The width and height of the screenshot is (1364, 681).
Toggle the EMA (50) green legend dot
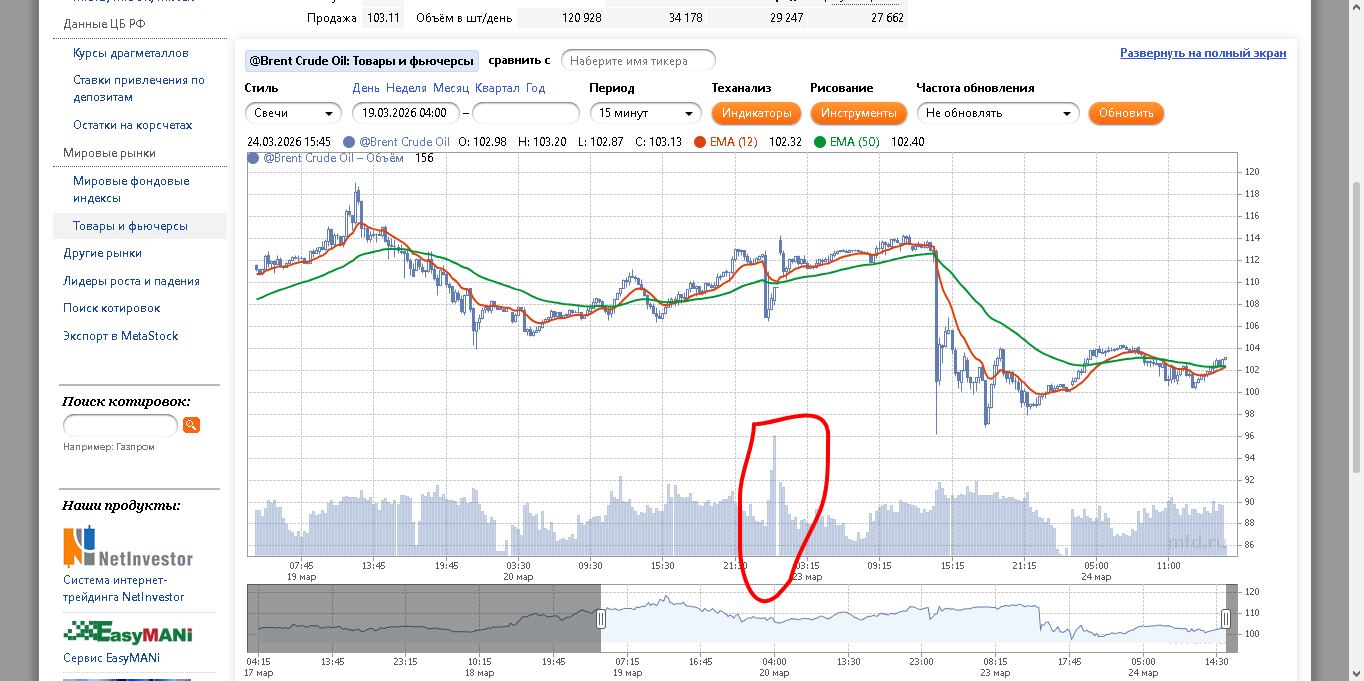(x=821, y=142)
